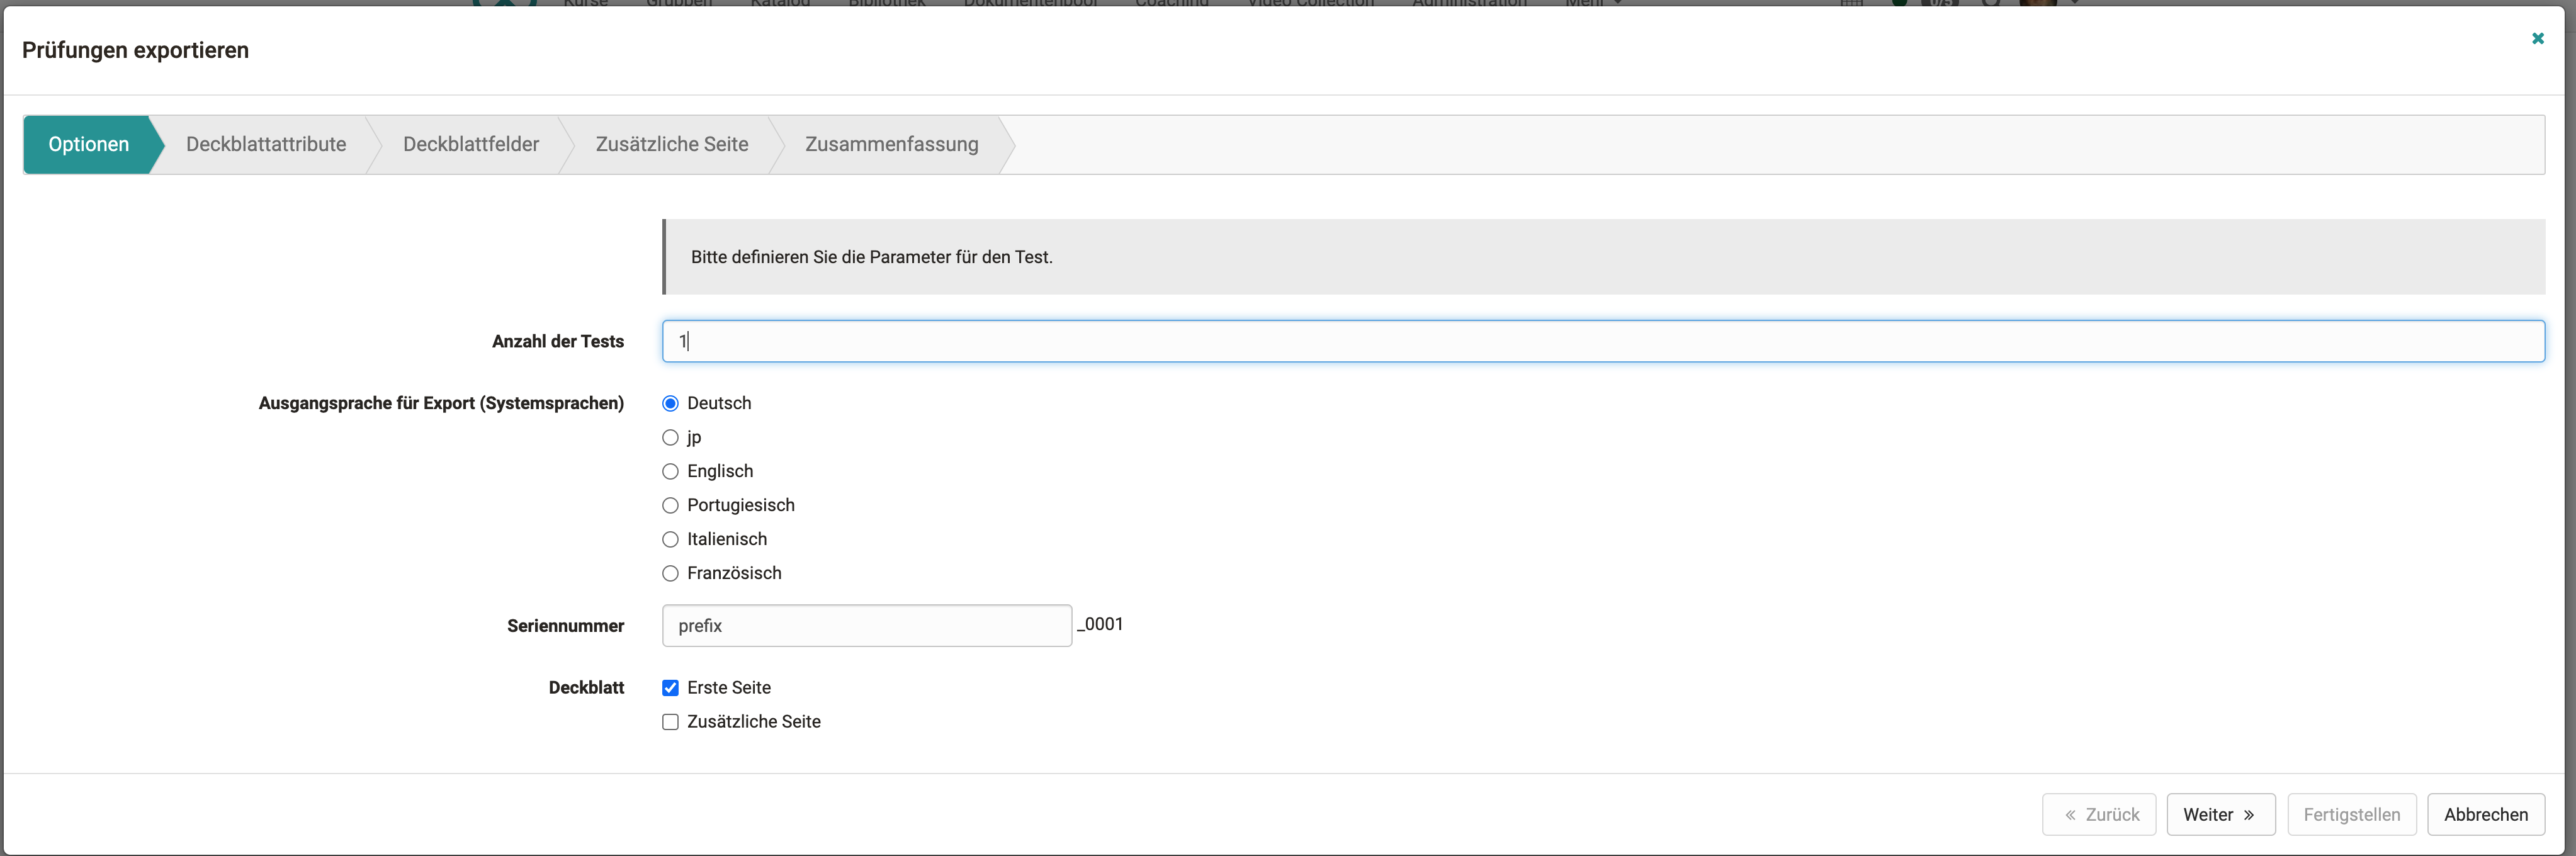Open the Deckblattattribute step
The height and width of the screenshot is (856, 2576).
[x=264, y=144]
